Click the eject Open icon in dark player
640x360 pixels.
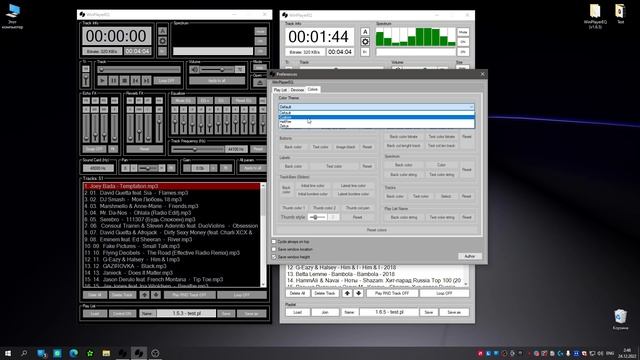pos(260,83)
